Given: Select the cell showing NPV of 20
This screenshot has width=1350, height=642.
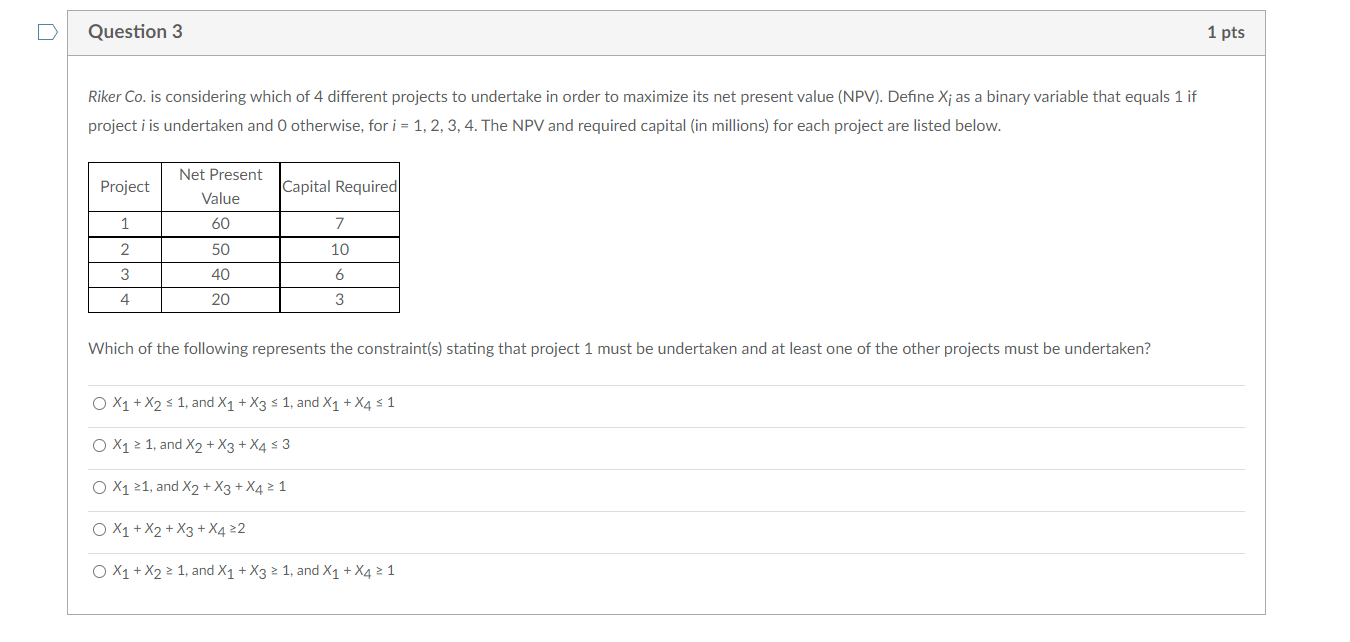Looking at the screenshot, I should (219, 299).
